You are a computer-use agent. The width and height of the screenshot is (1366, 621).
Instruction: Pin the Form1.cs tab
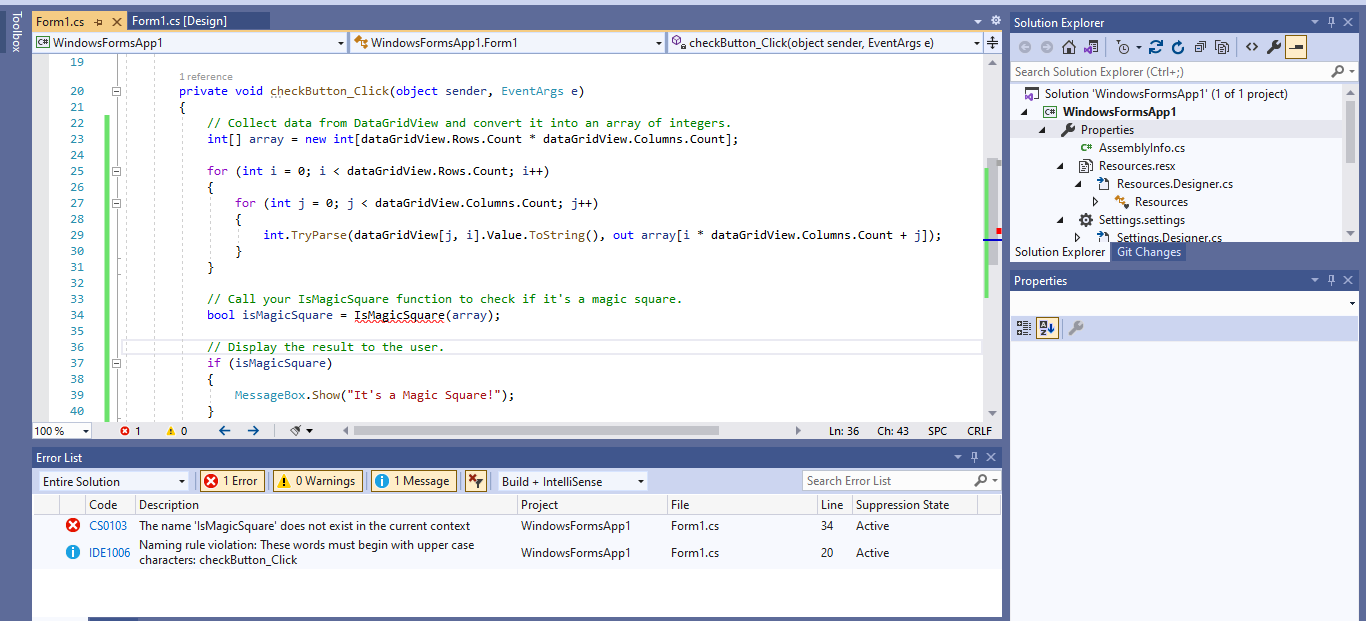(x=97, y=21)
